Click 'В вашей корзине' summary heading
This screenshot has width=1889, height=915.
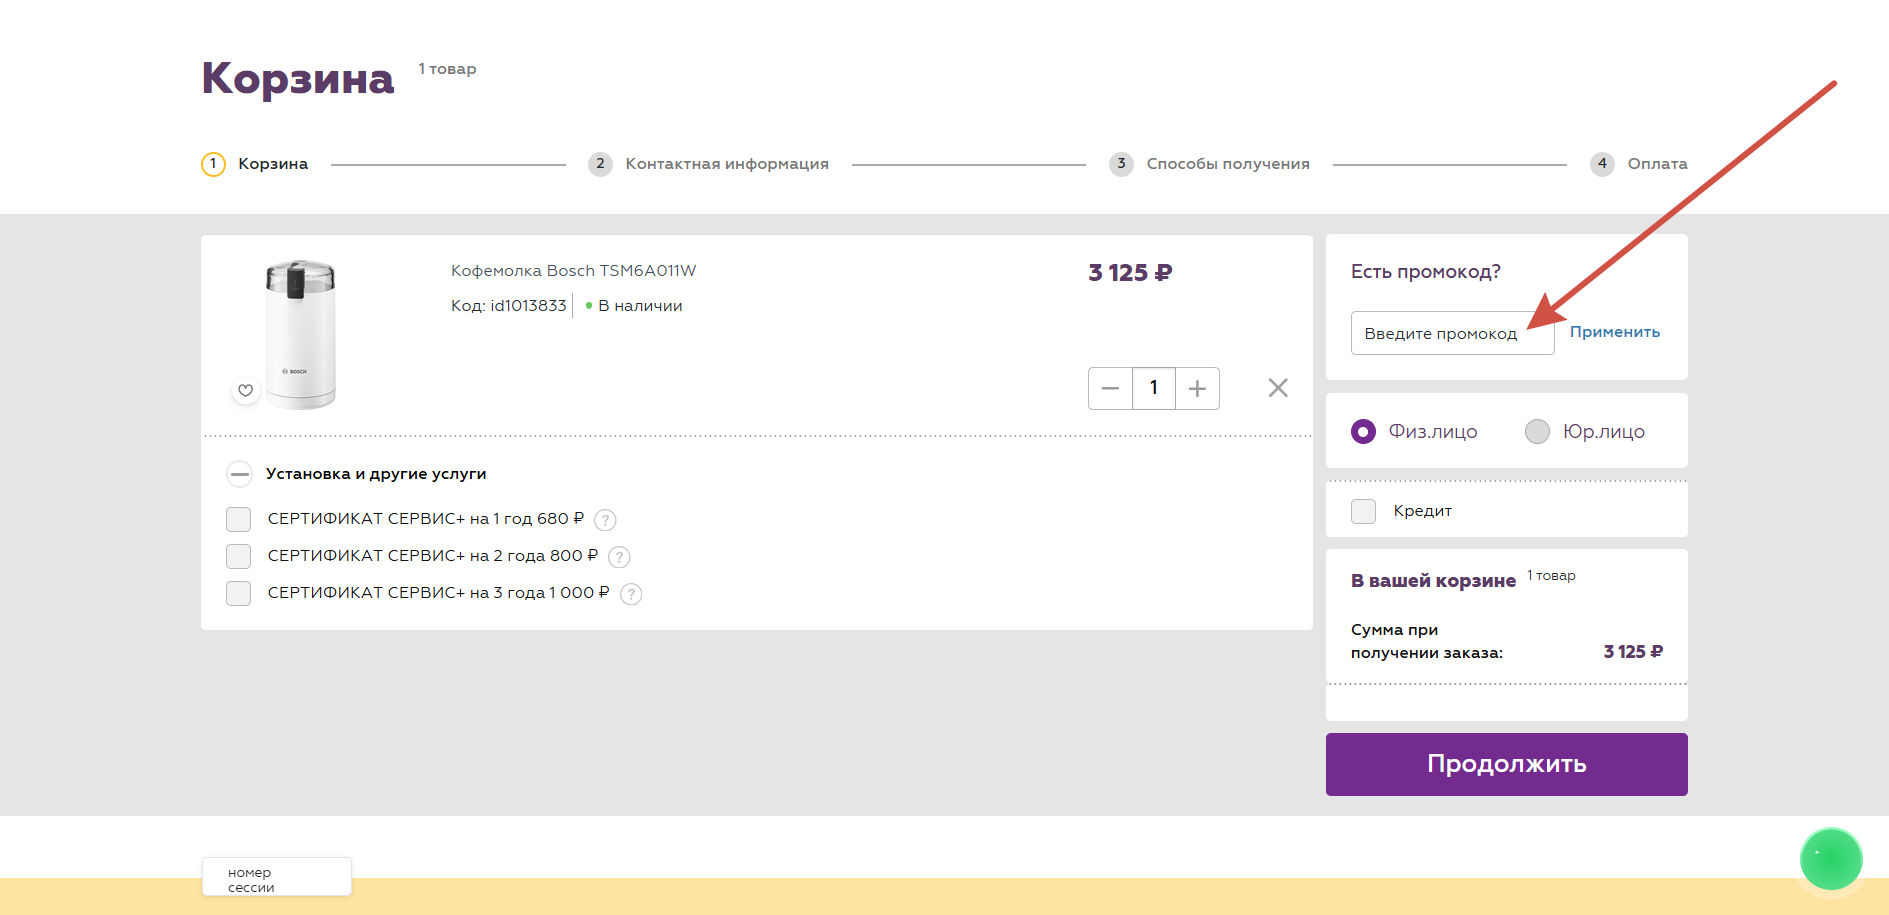coord(1433,581)
